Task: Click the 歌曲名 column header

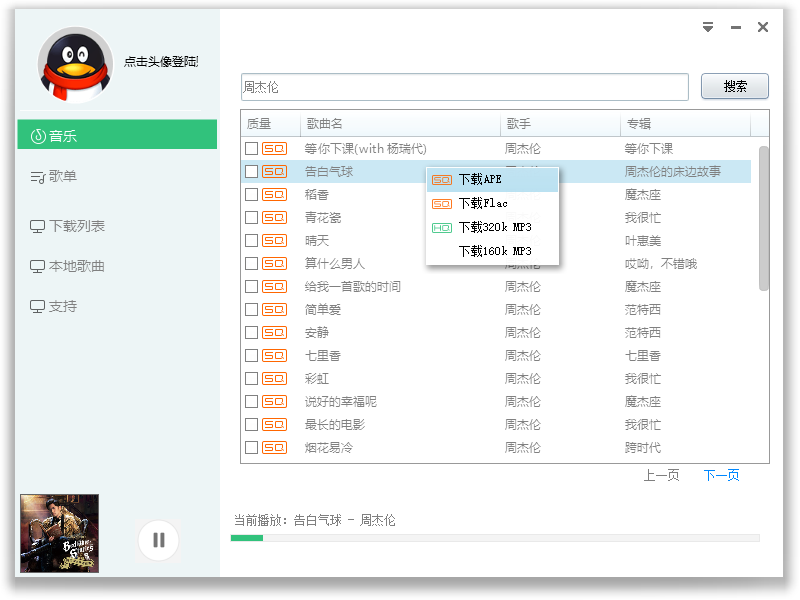Action: coord(400,123)
